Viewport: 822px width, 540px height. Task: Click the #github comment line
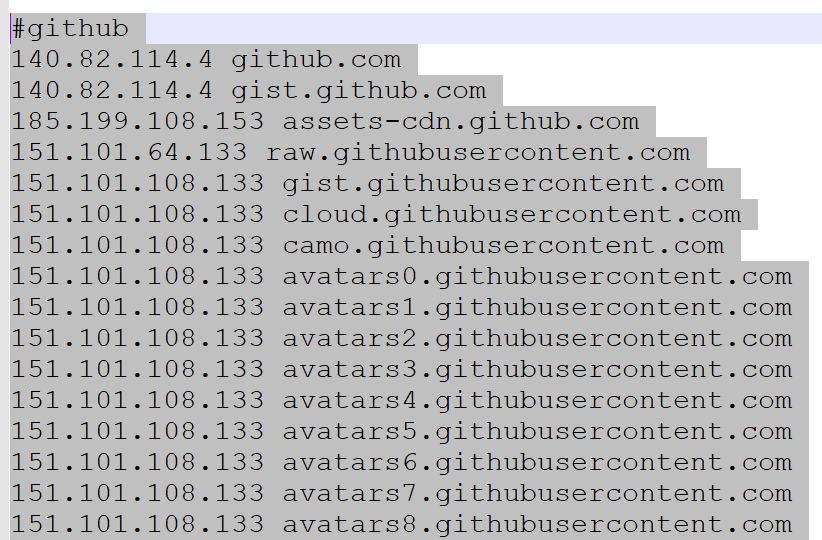click(70, 29)
